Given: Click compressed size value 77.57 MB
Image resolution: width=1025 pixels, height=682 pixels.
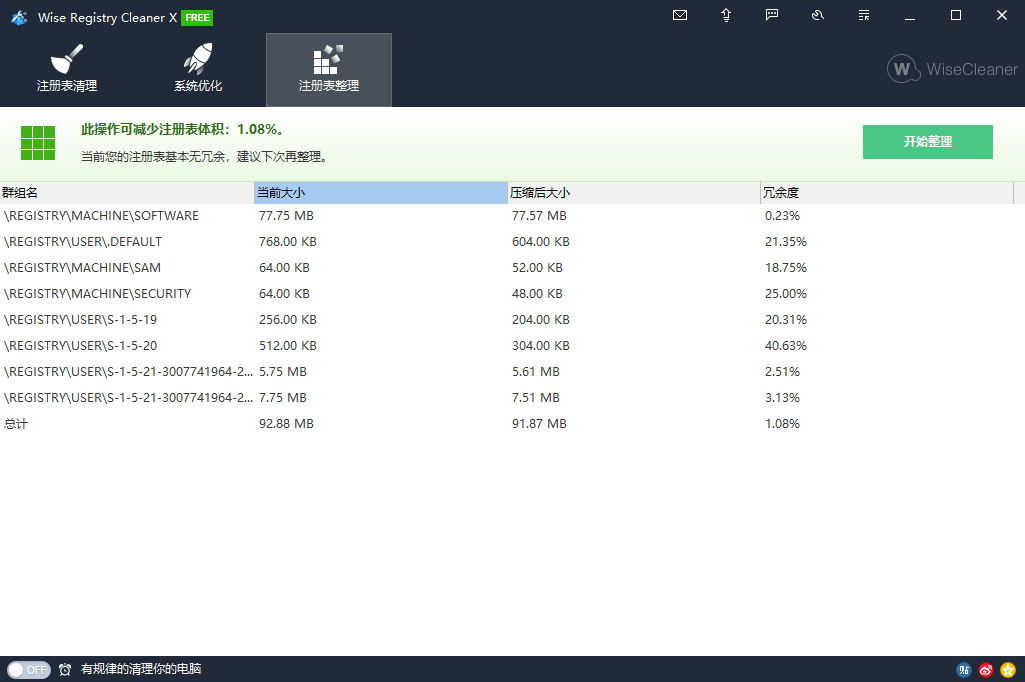Looking at the screenshot, I should (539, 216).
